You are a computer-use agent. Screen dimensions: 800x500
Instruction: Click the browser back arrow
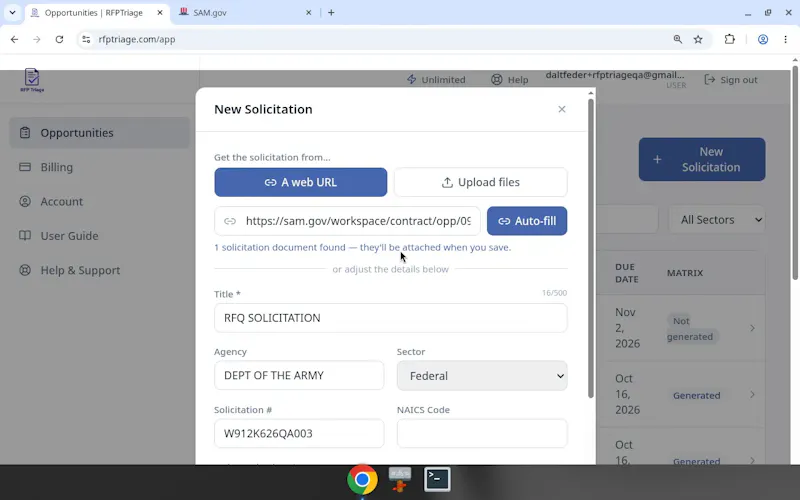(14, 39)
